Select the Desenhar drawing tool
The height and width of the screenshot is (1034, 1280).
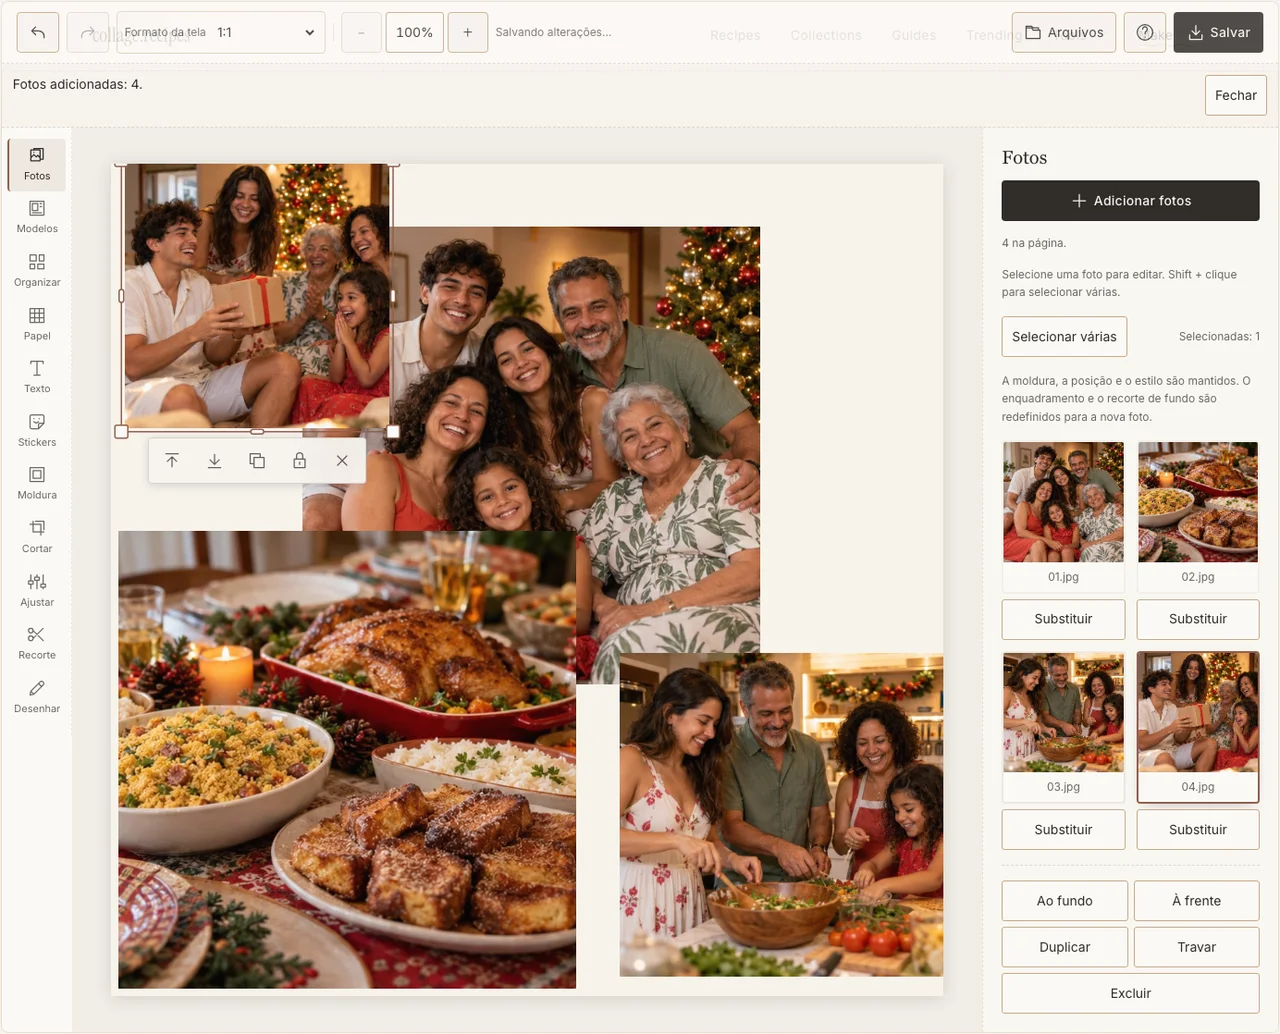click(x=37, y=697)
